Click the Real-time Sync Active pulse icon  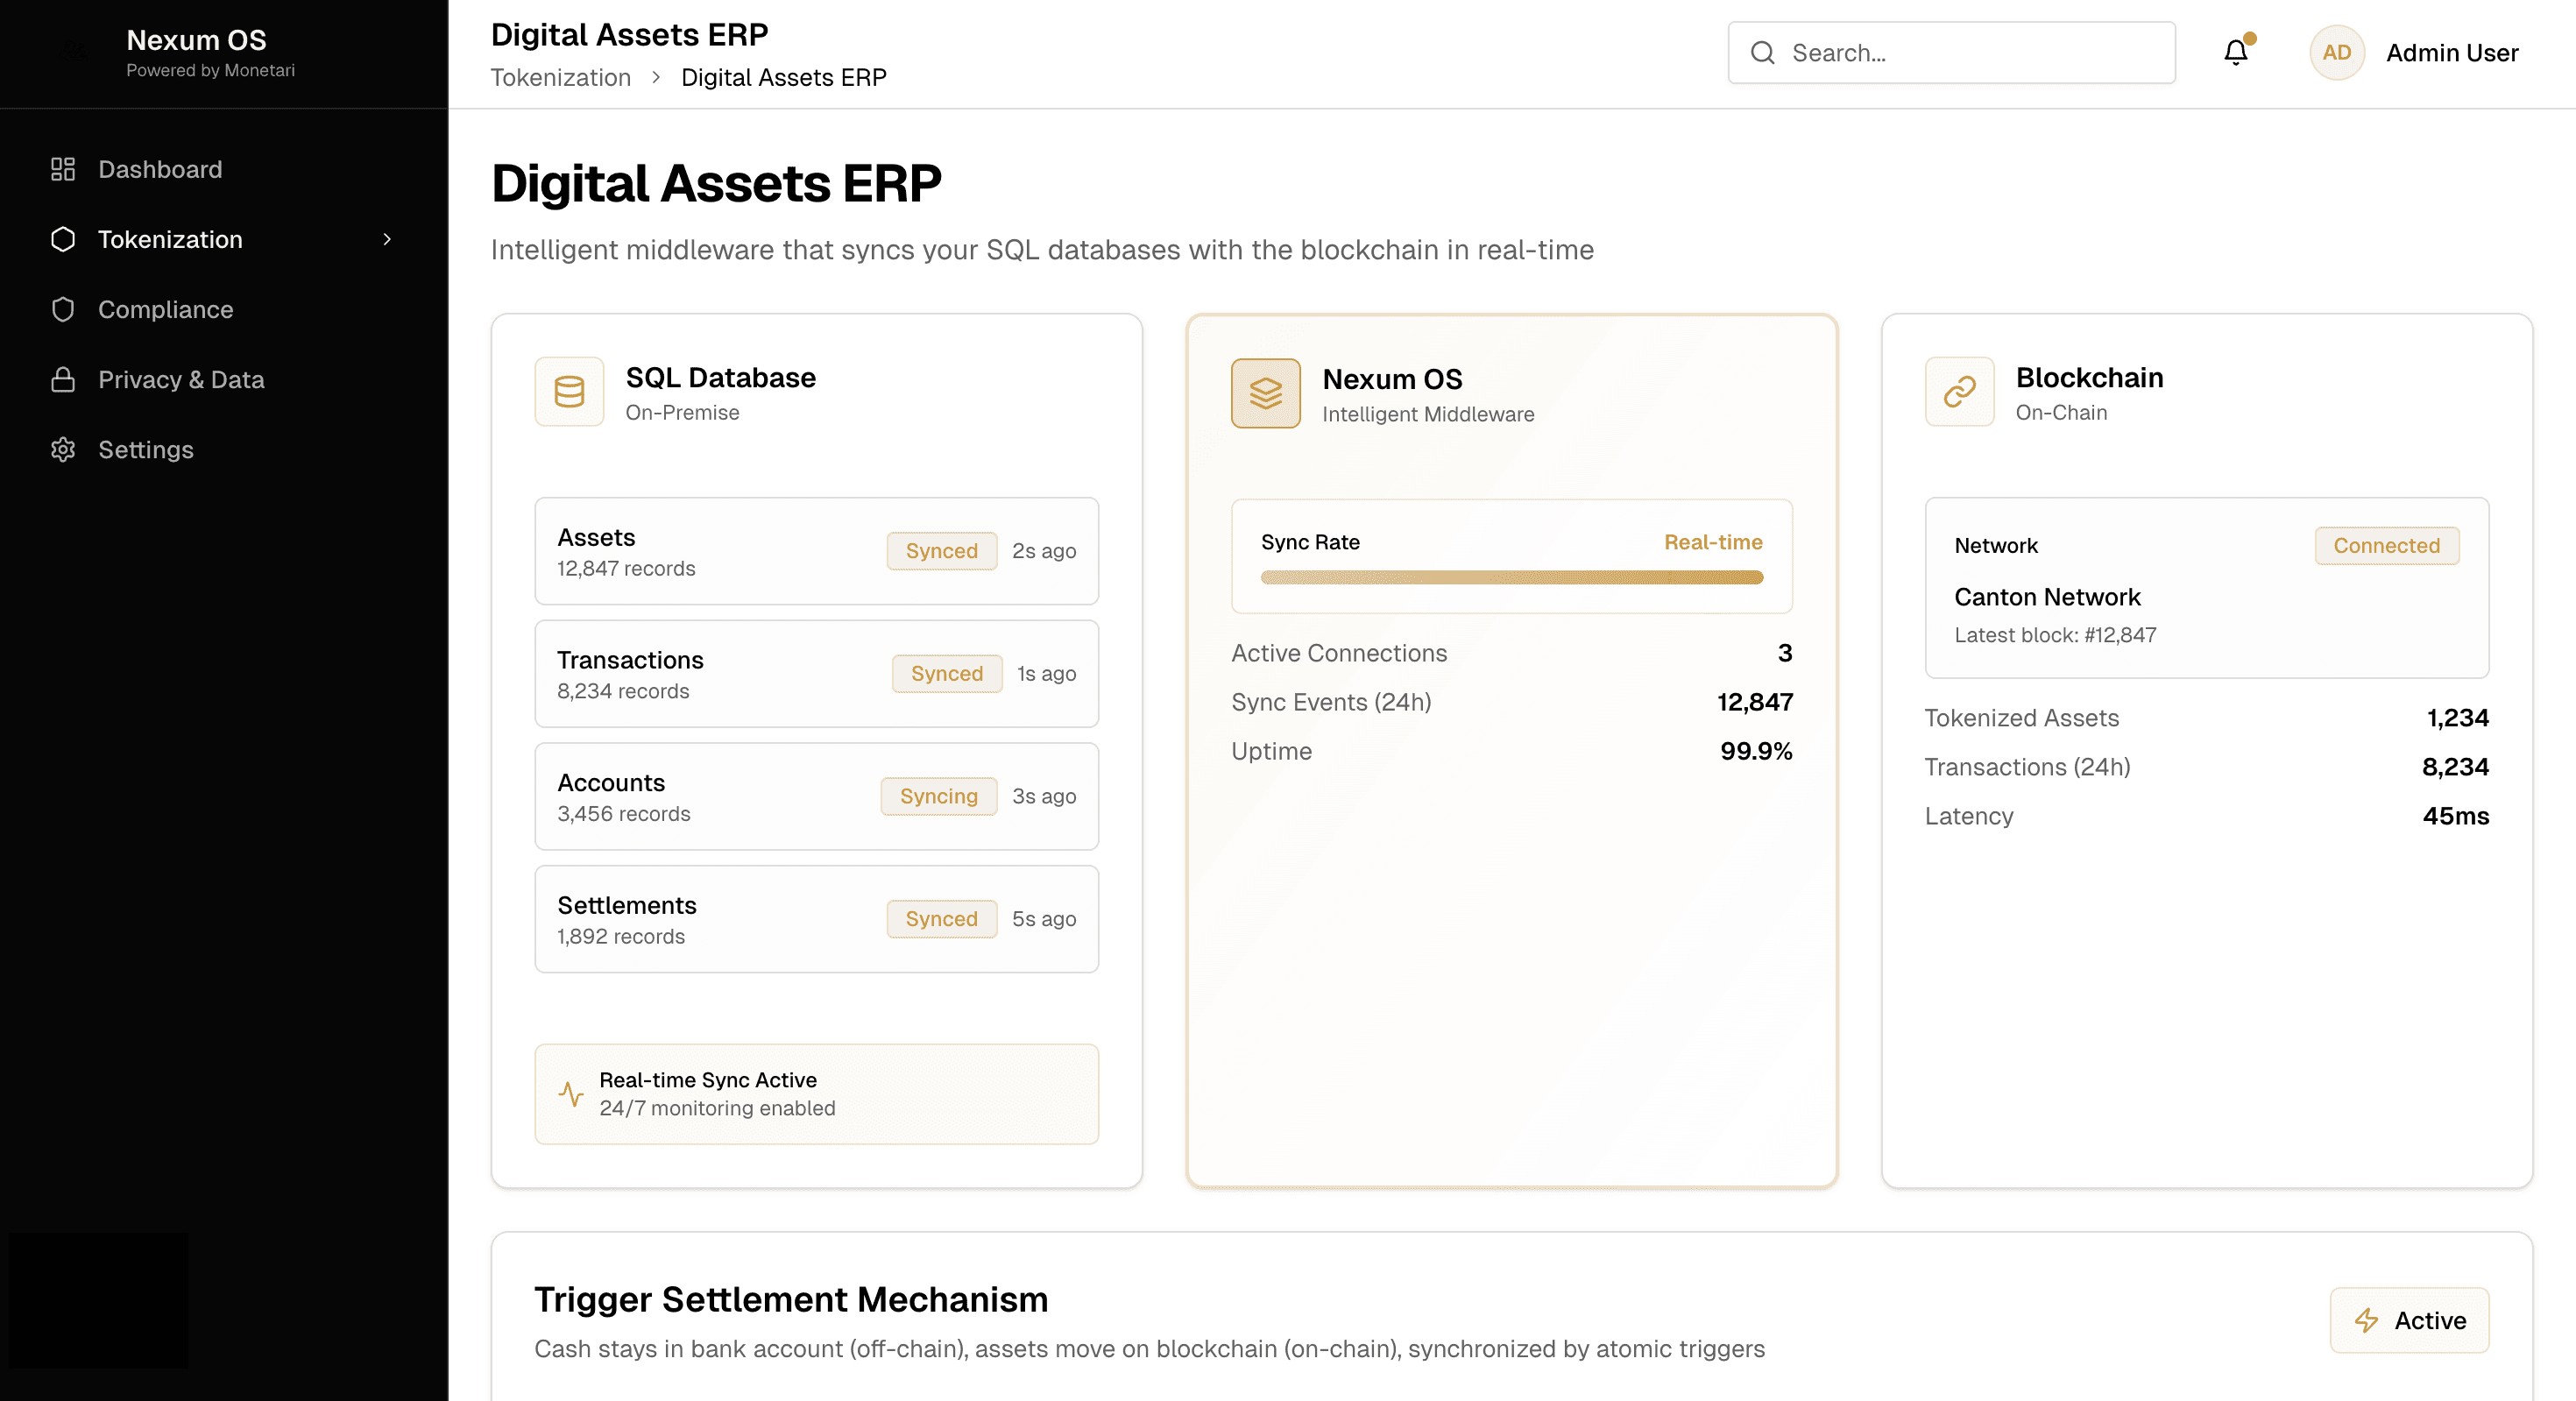click(x=570, y=1094)
